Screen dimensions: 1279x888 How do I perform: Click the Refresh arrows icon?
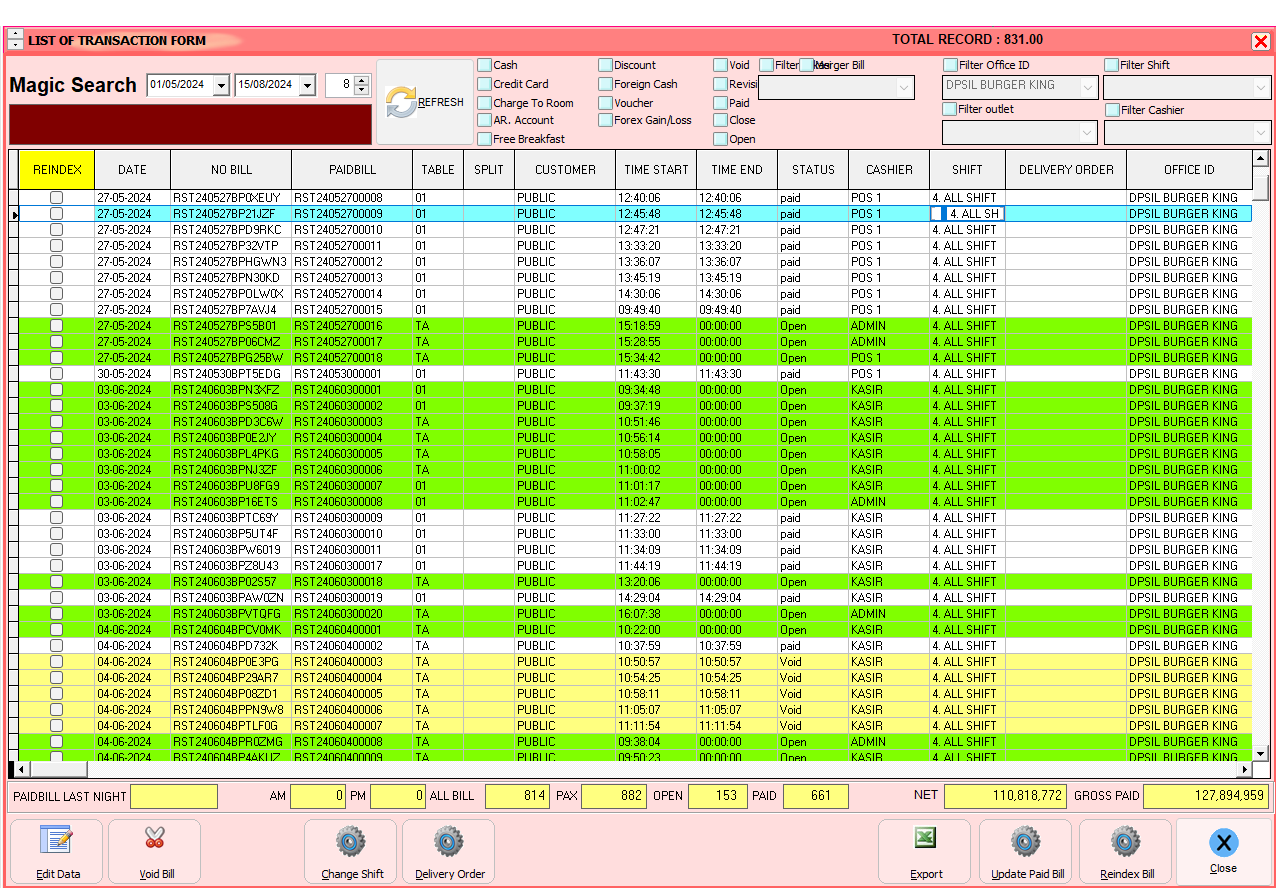click(x=400, y=102)
